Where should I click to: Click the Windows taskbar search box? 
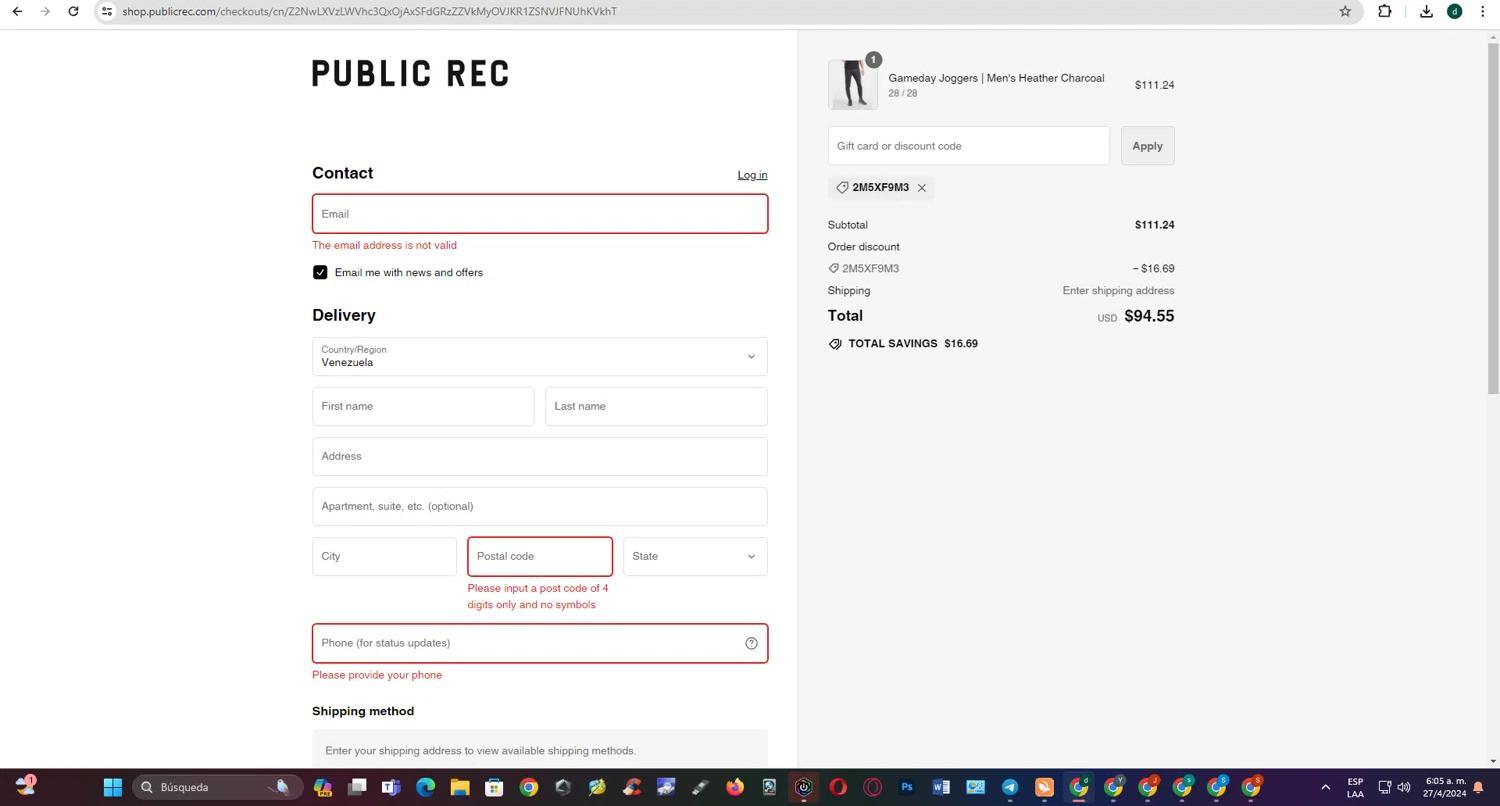click(217, 787)
